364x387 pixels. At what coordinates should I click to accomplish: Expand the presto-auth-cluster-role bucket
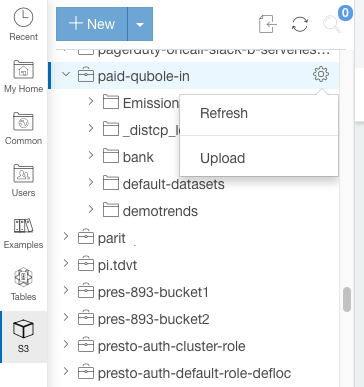[x=66, y=344]
